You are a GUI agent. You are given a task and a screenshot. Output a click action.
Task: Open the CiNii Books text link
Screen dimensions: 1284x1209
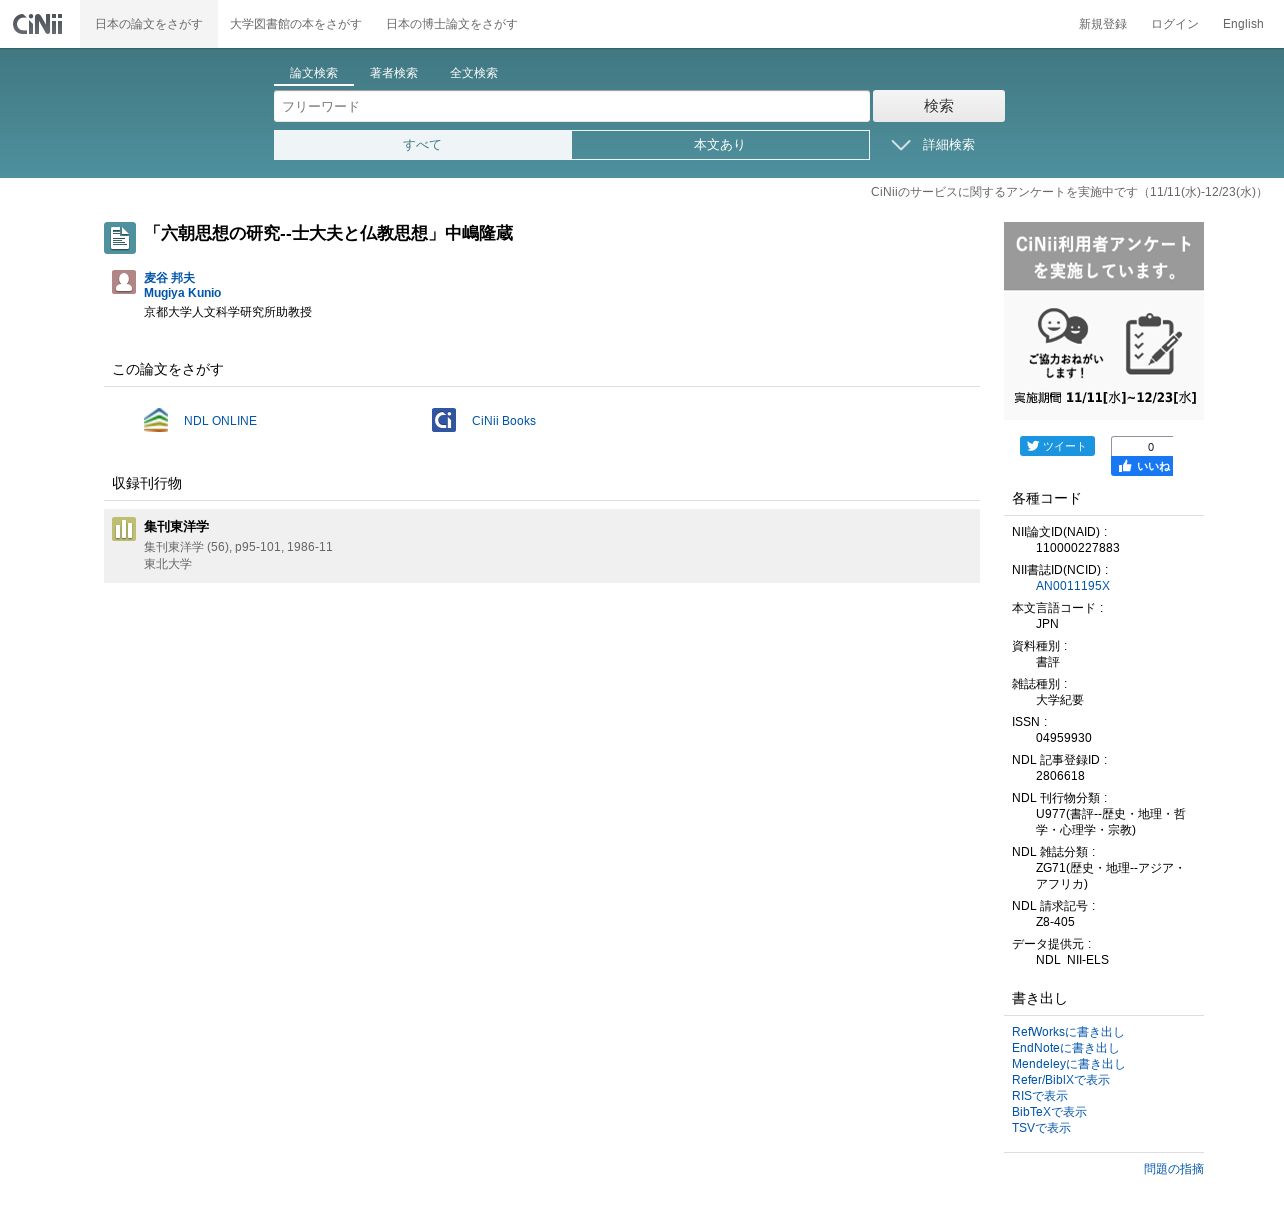[504, 421]
